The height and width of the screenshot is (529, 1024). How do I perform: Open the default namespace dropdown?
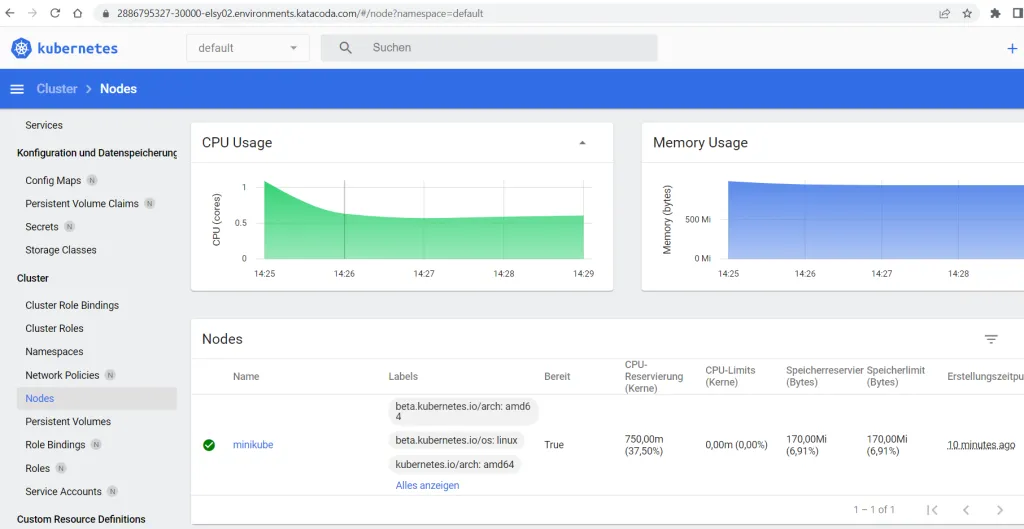click(x=248, y=48)
